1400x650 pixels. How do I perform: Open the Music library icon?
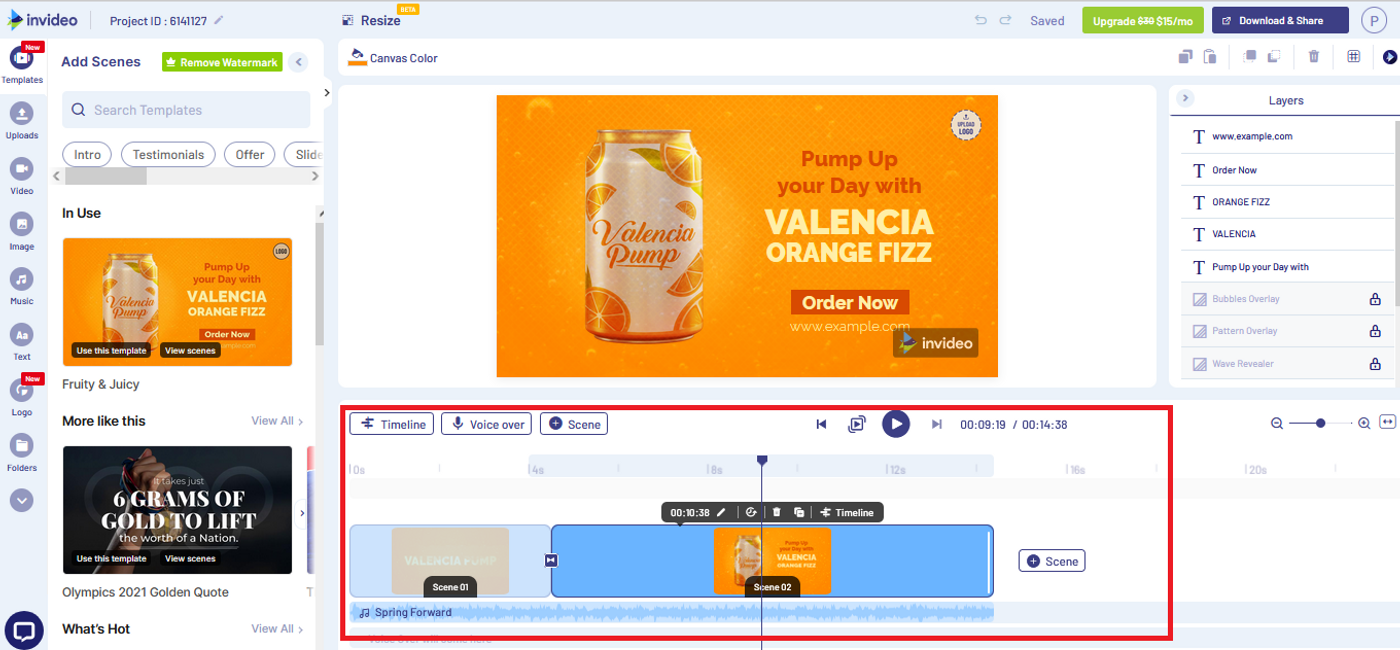point(21,280)
